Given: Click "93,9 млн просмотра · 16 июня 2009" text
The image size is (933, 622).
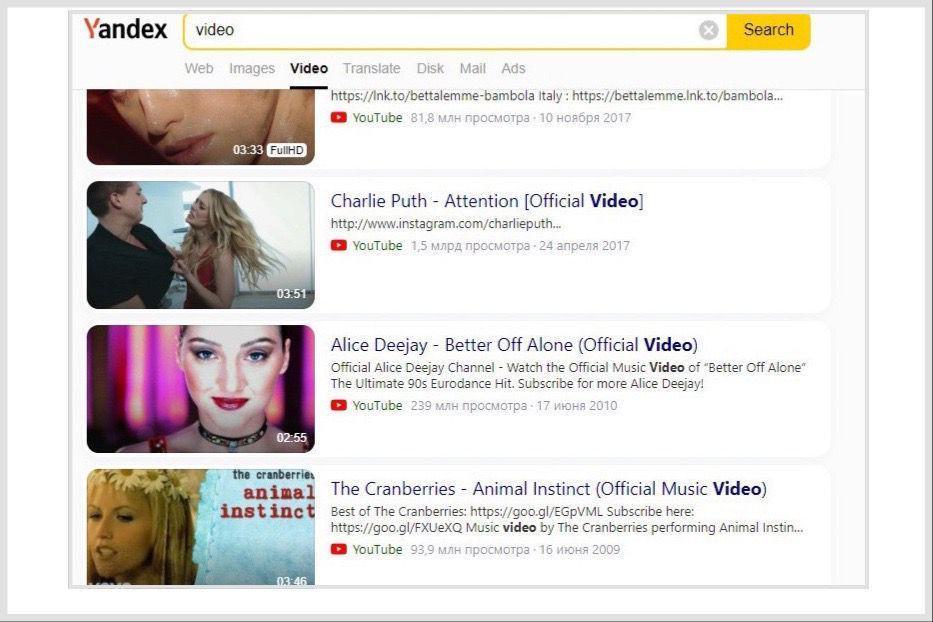Looking at the screenshot, I should click(x=515, y=550).
